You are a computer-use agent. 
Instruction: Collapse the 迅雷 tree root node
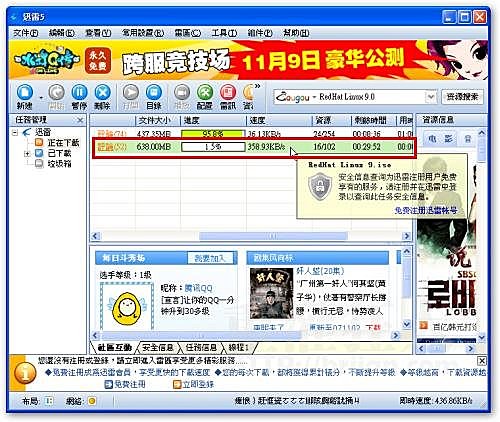(15, 133)
